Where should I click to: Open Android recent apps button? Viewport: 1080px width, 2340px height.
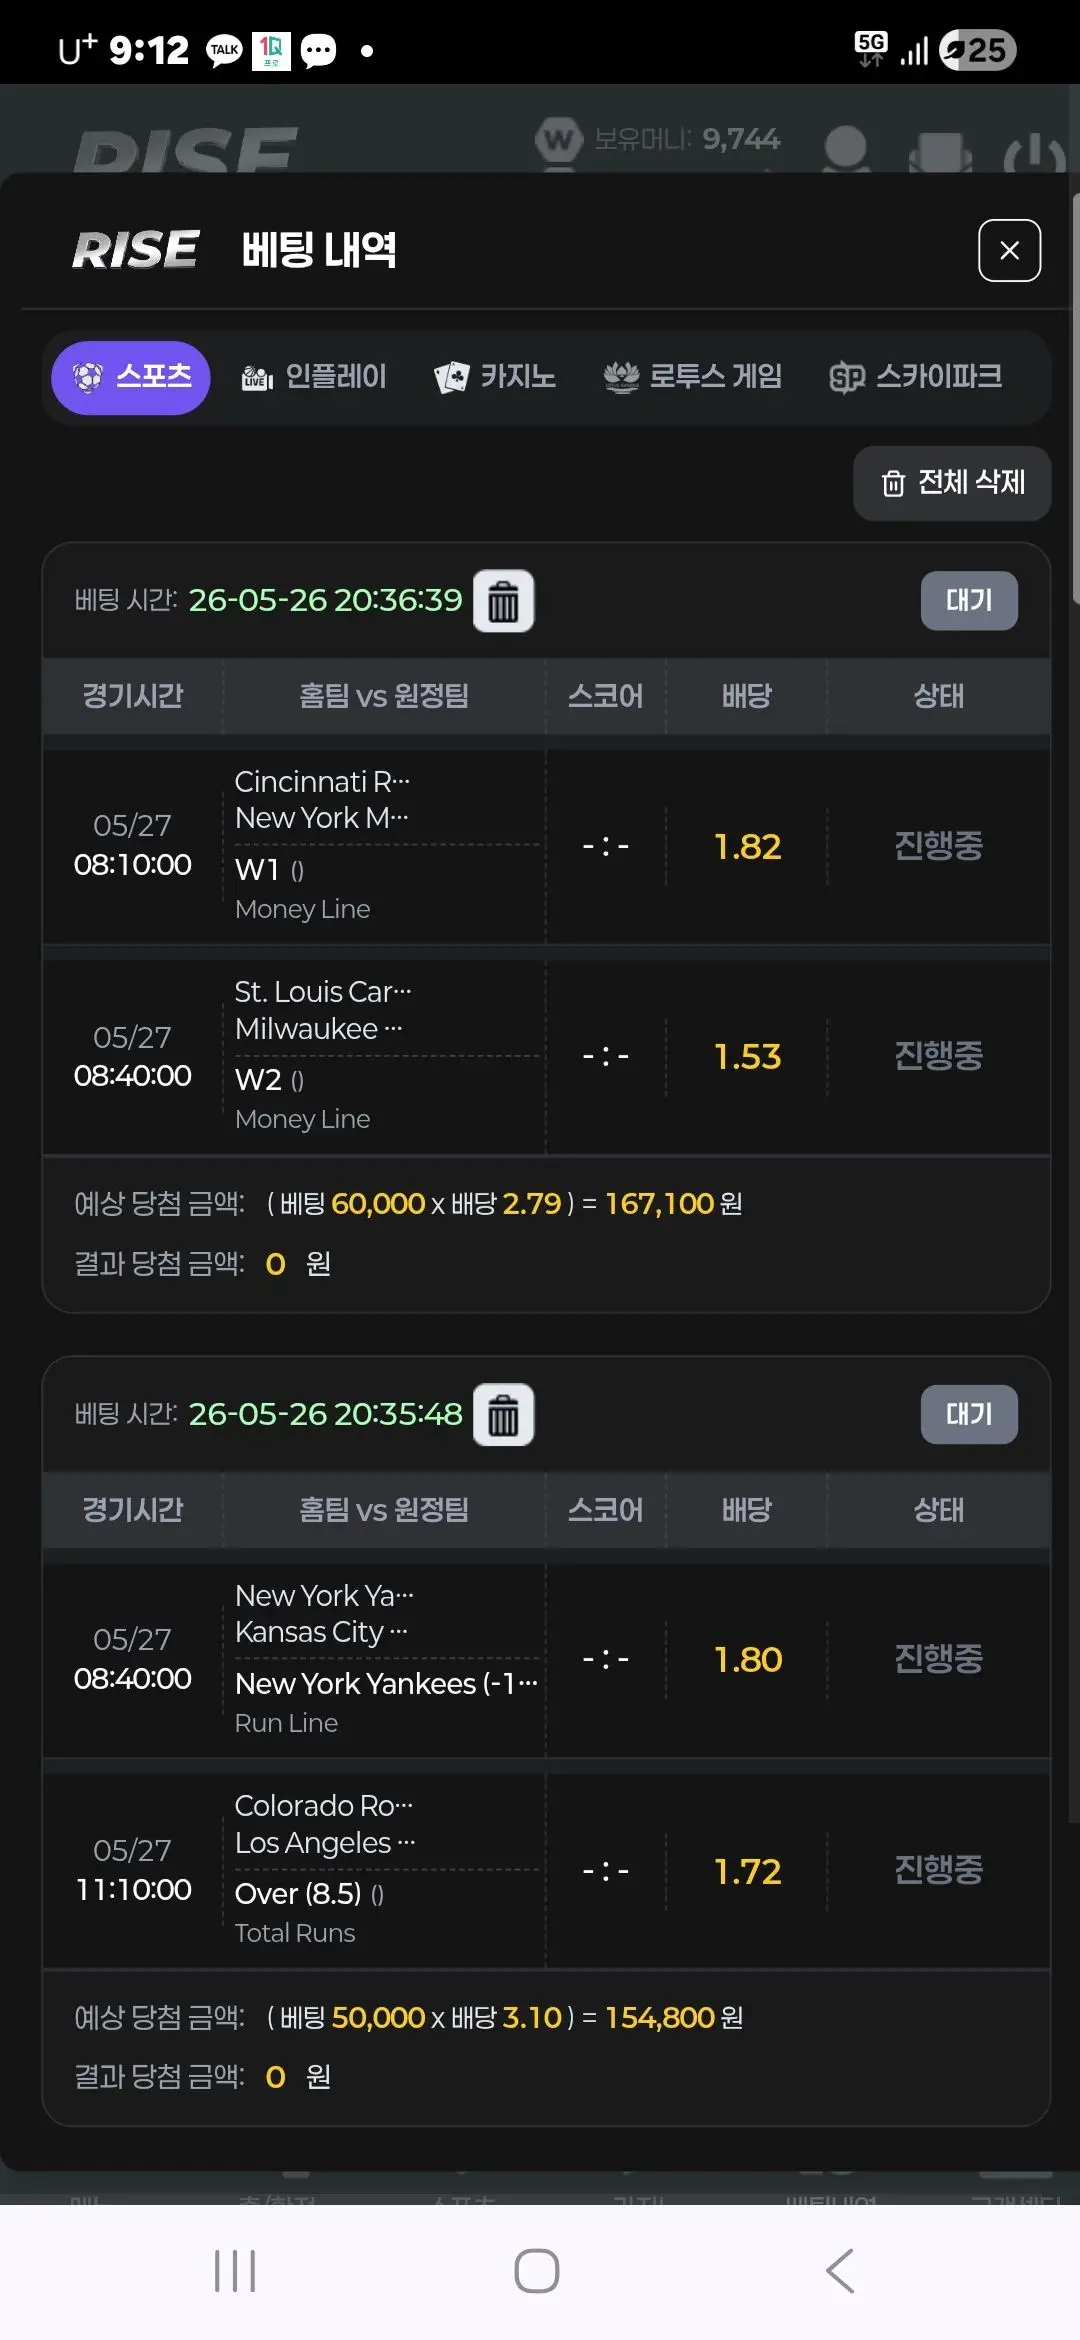click(x=235, y=2271)
